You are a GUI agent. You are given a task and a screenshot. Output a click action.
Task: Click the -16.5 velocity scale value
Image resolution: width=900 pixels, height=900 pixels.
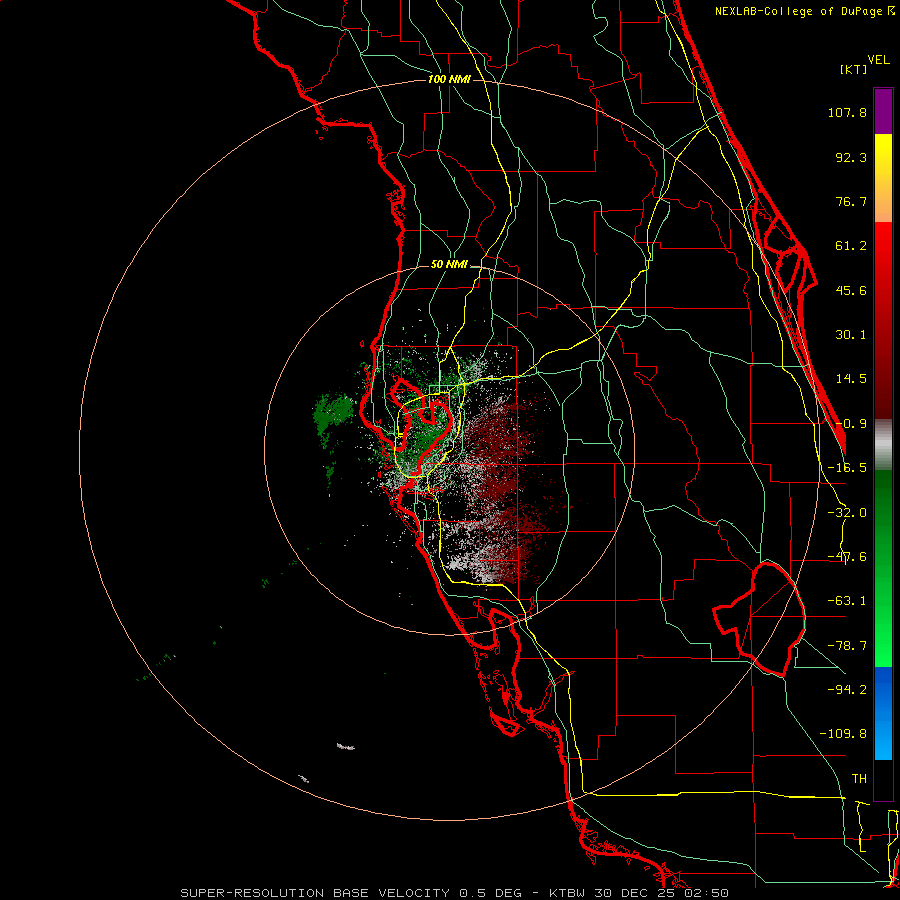[x=847, y=468]
